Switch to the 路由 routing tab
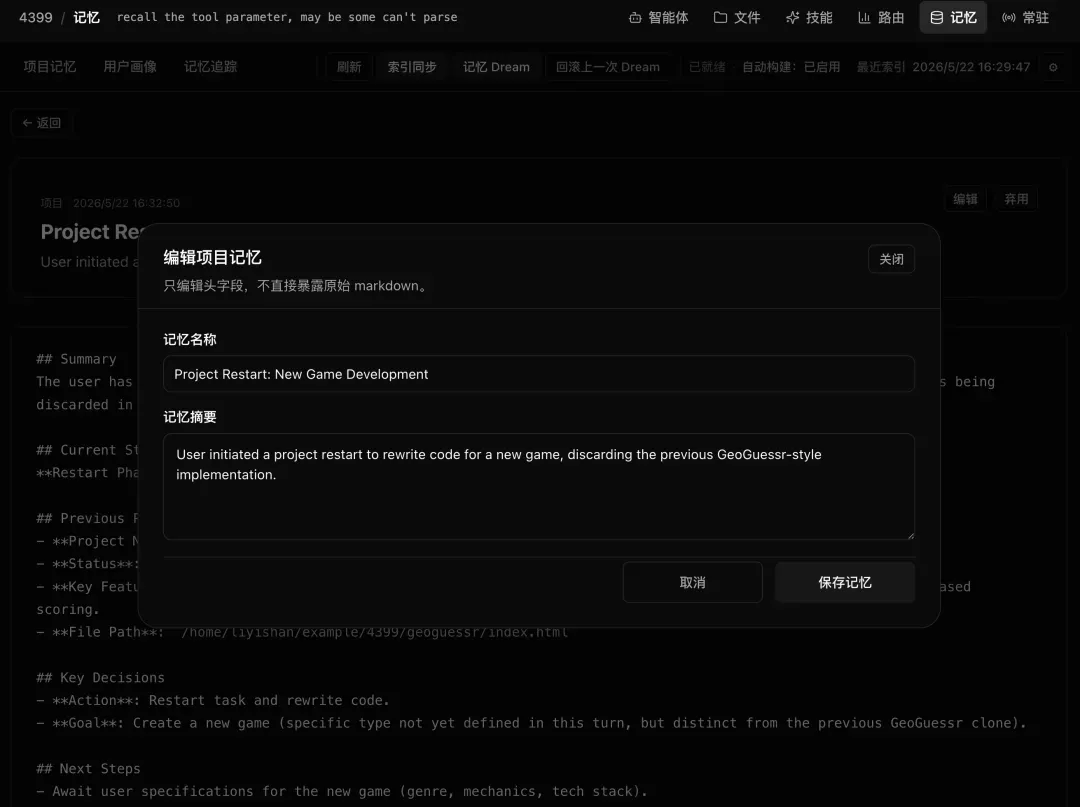1080x807 pixels. [x=881, y=17]
